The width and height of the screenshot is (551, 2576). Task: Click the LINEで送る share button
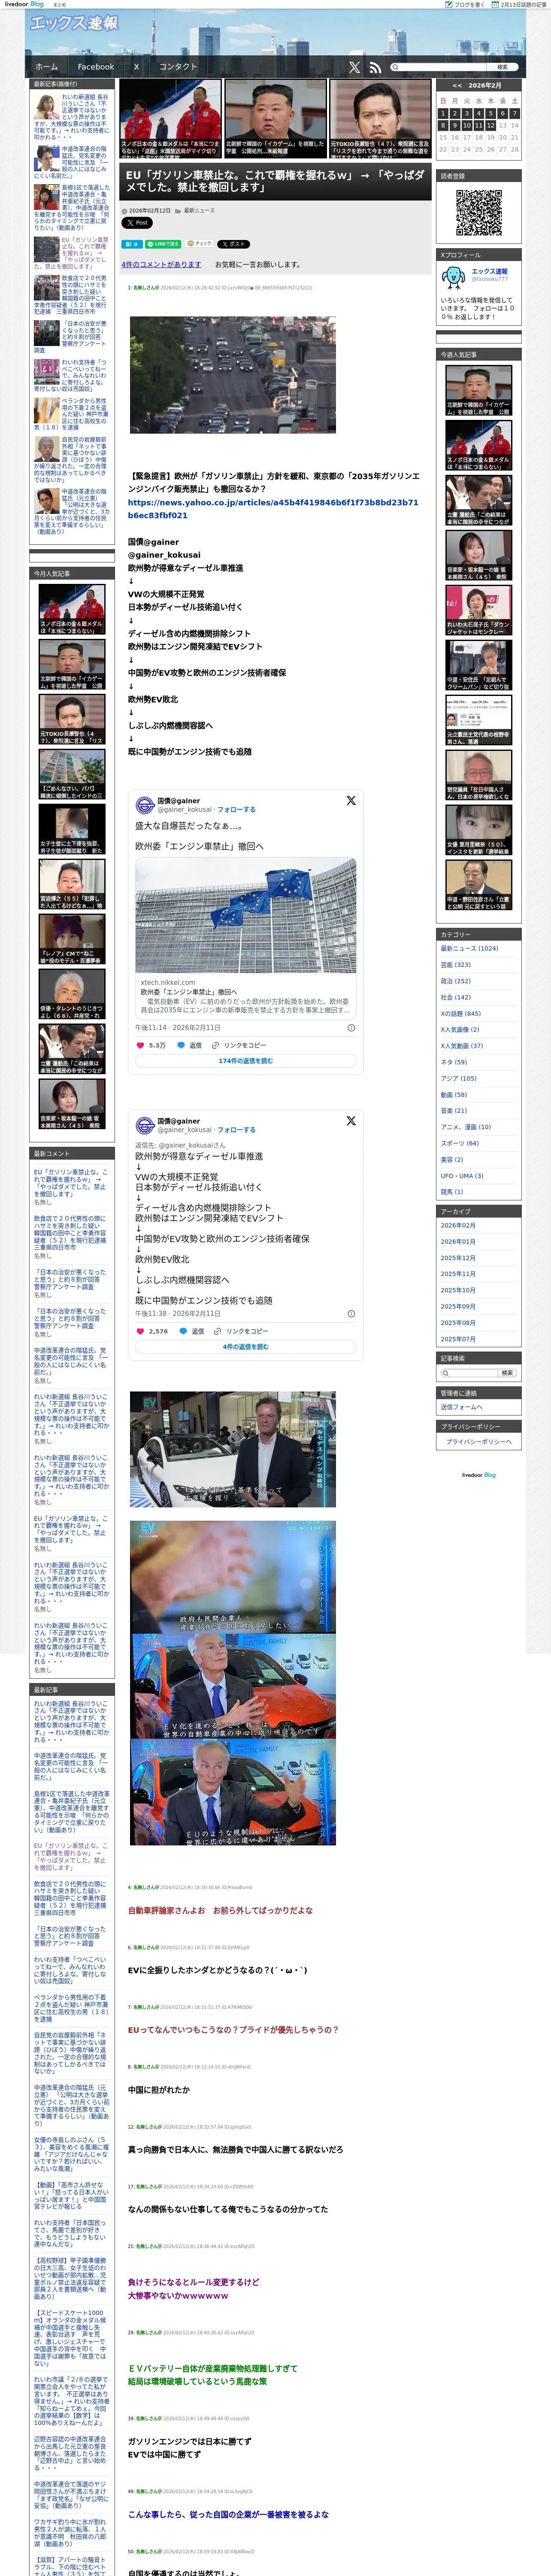163,244
